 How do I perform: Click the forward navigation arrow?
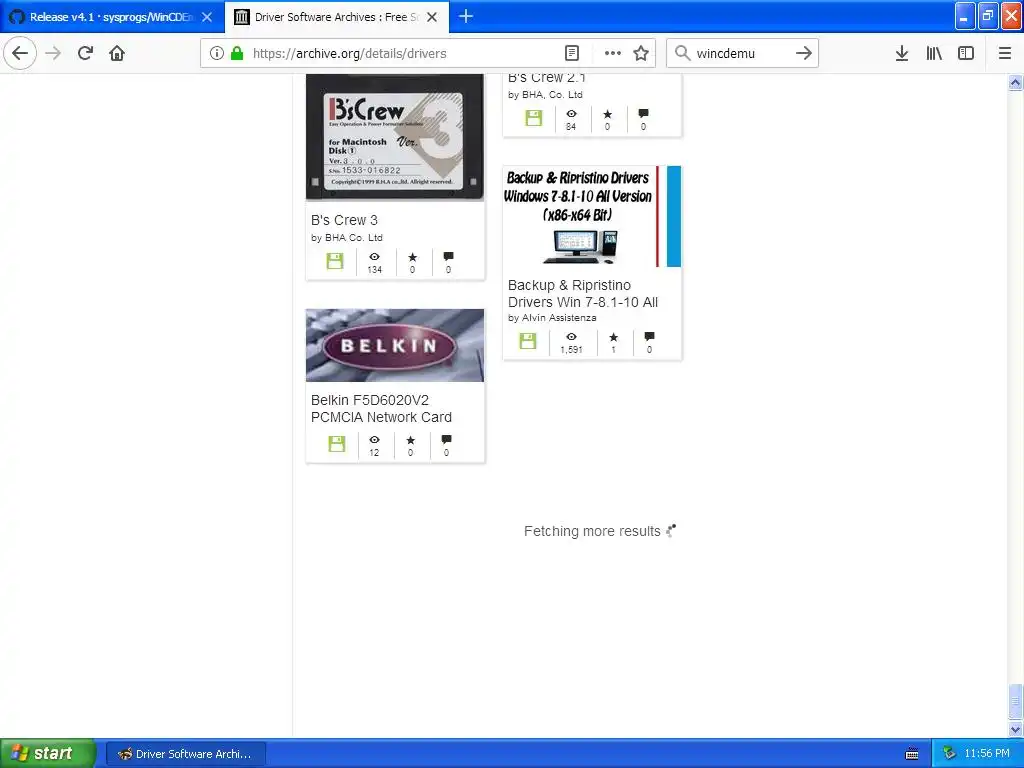point(53,53)
